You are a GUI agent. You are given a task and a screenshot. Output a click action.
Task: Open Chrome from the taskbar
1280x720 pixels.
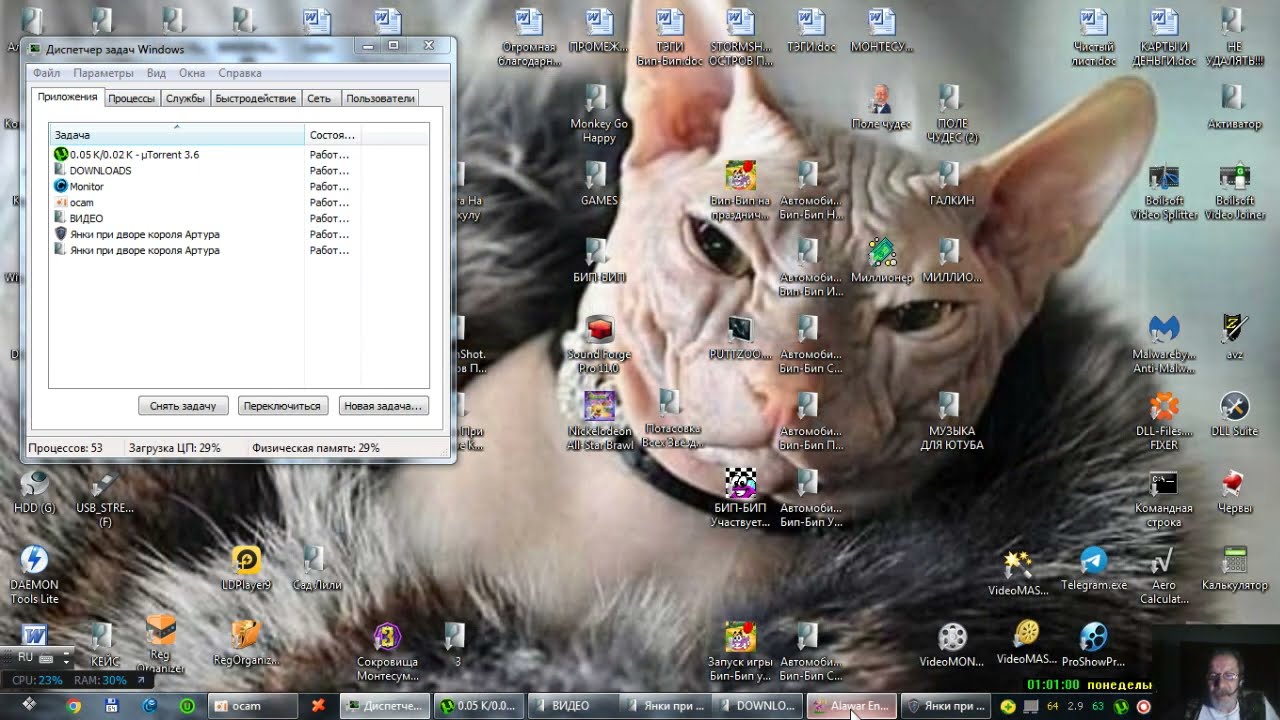pos(73,706)
